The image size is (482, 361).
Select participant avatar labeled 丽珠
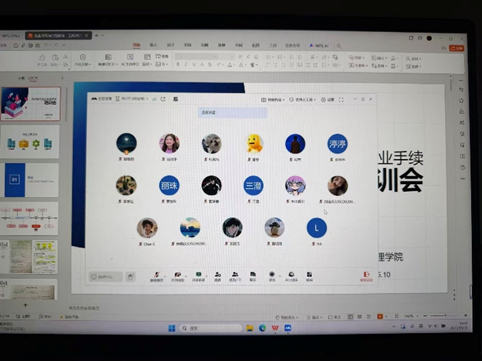(169, 186)
